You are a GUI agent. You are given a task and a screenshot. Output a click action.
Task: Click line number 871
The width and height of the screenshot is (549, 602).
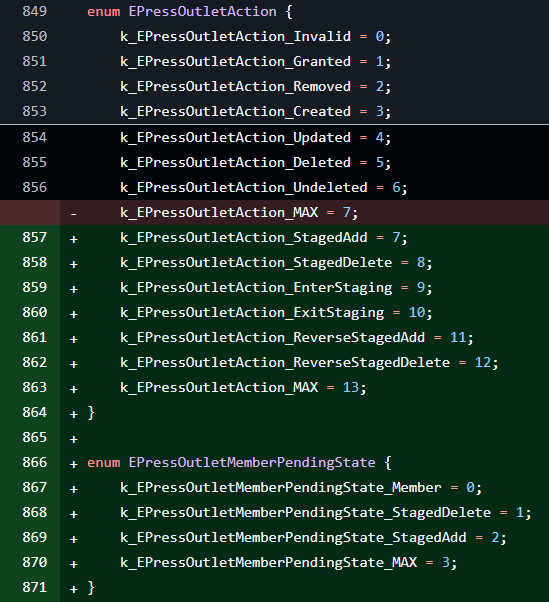click(x=35, y=587)
